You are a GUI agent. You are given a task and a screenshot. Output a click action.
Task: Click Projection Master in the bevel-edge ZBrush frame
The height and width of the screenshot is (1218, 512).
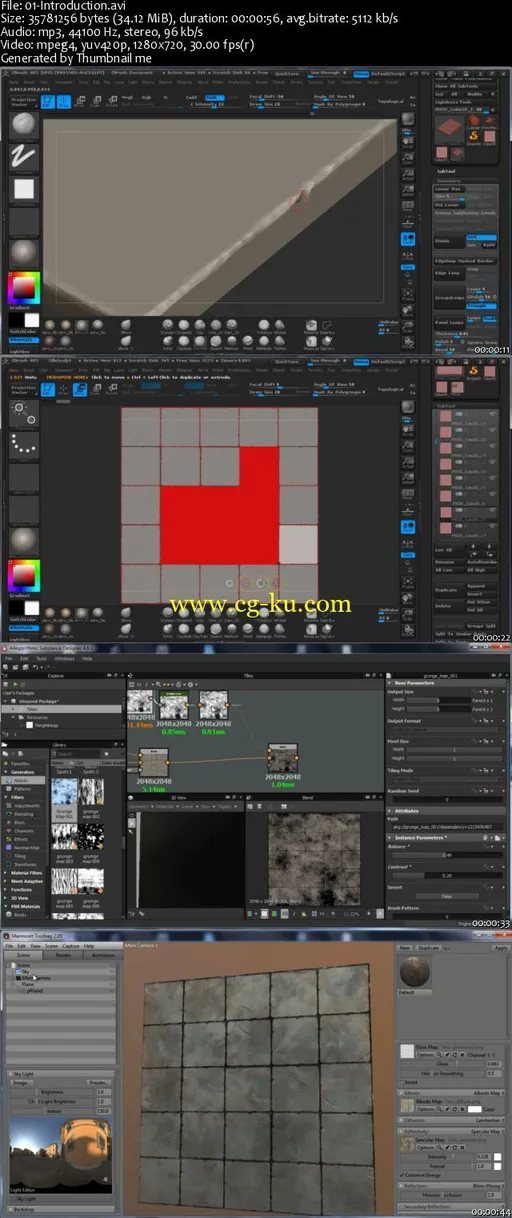click(24, 102)
